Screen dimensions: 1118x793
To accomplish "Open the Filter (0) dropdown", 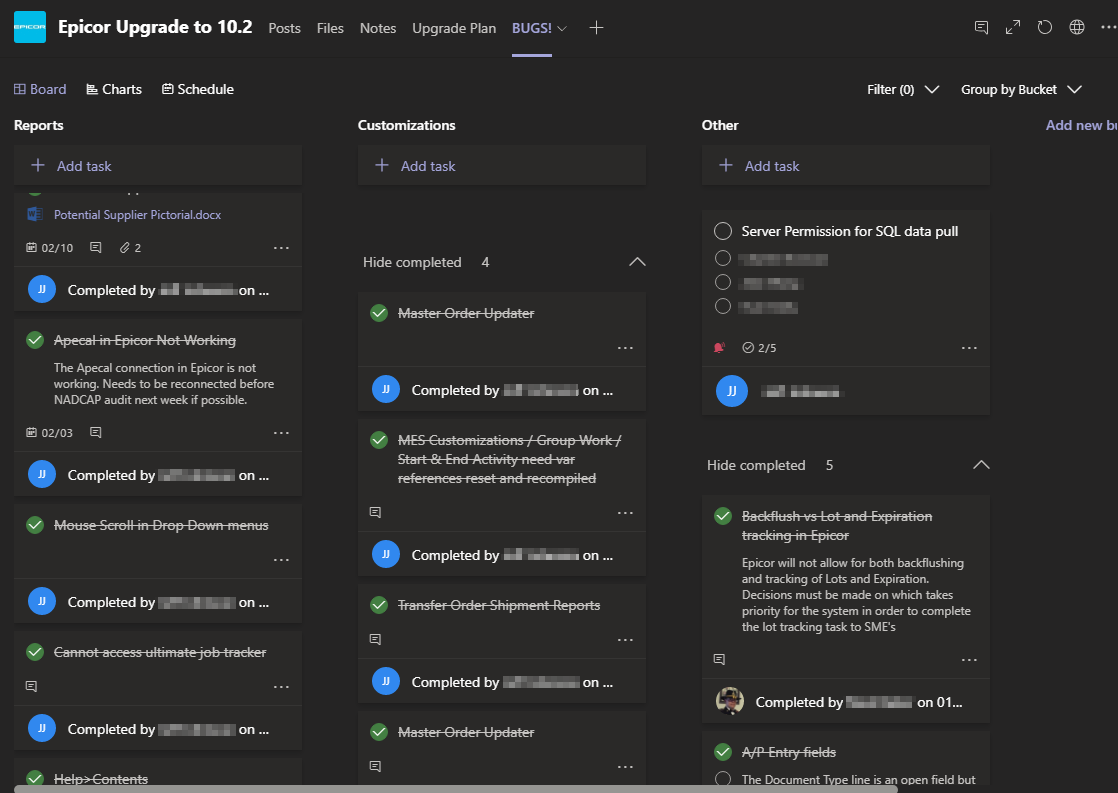I will pyautogui.click(x=903, y=89).
